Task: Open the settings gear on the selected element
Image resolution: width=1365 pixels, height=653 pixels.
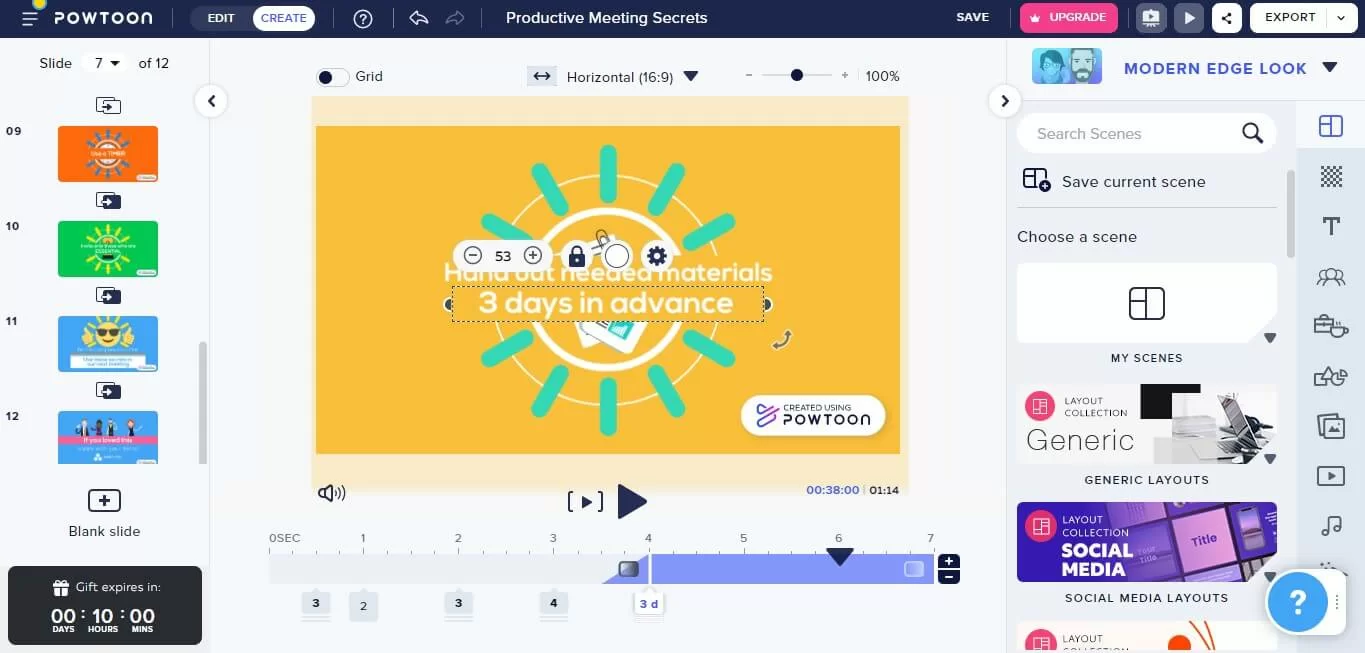Action: click(x=657, y=255)
